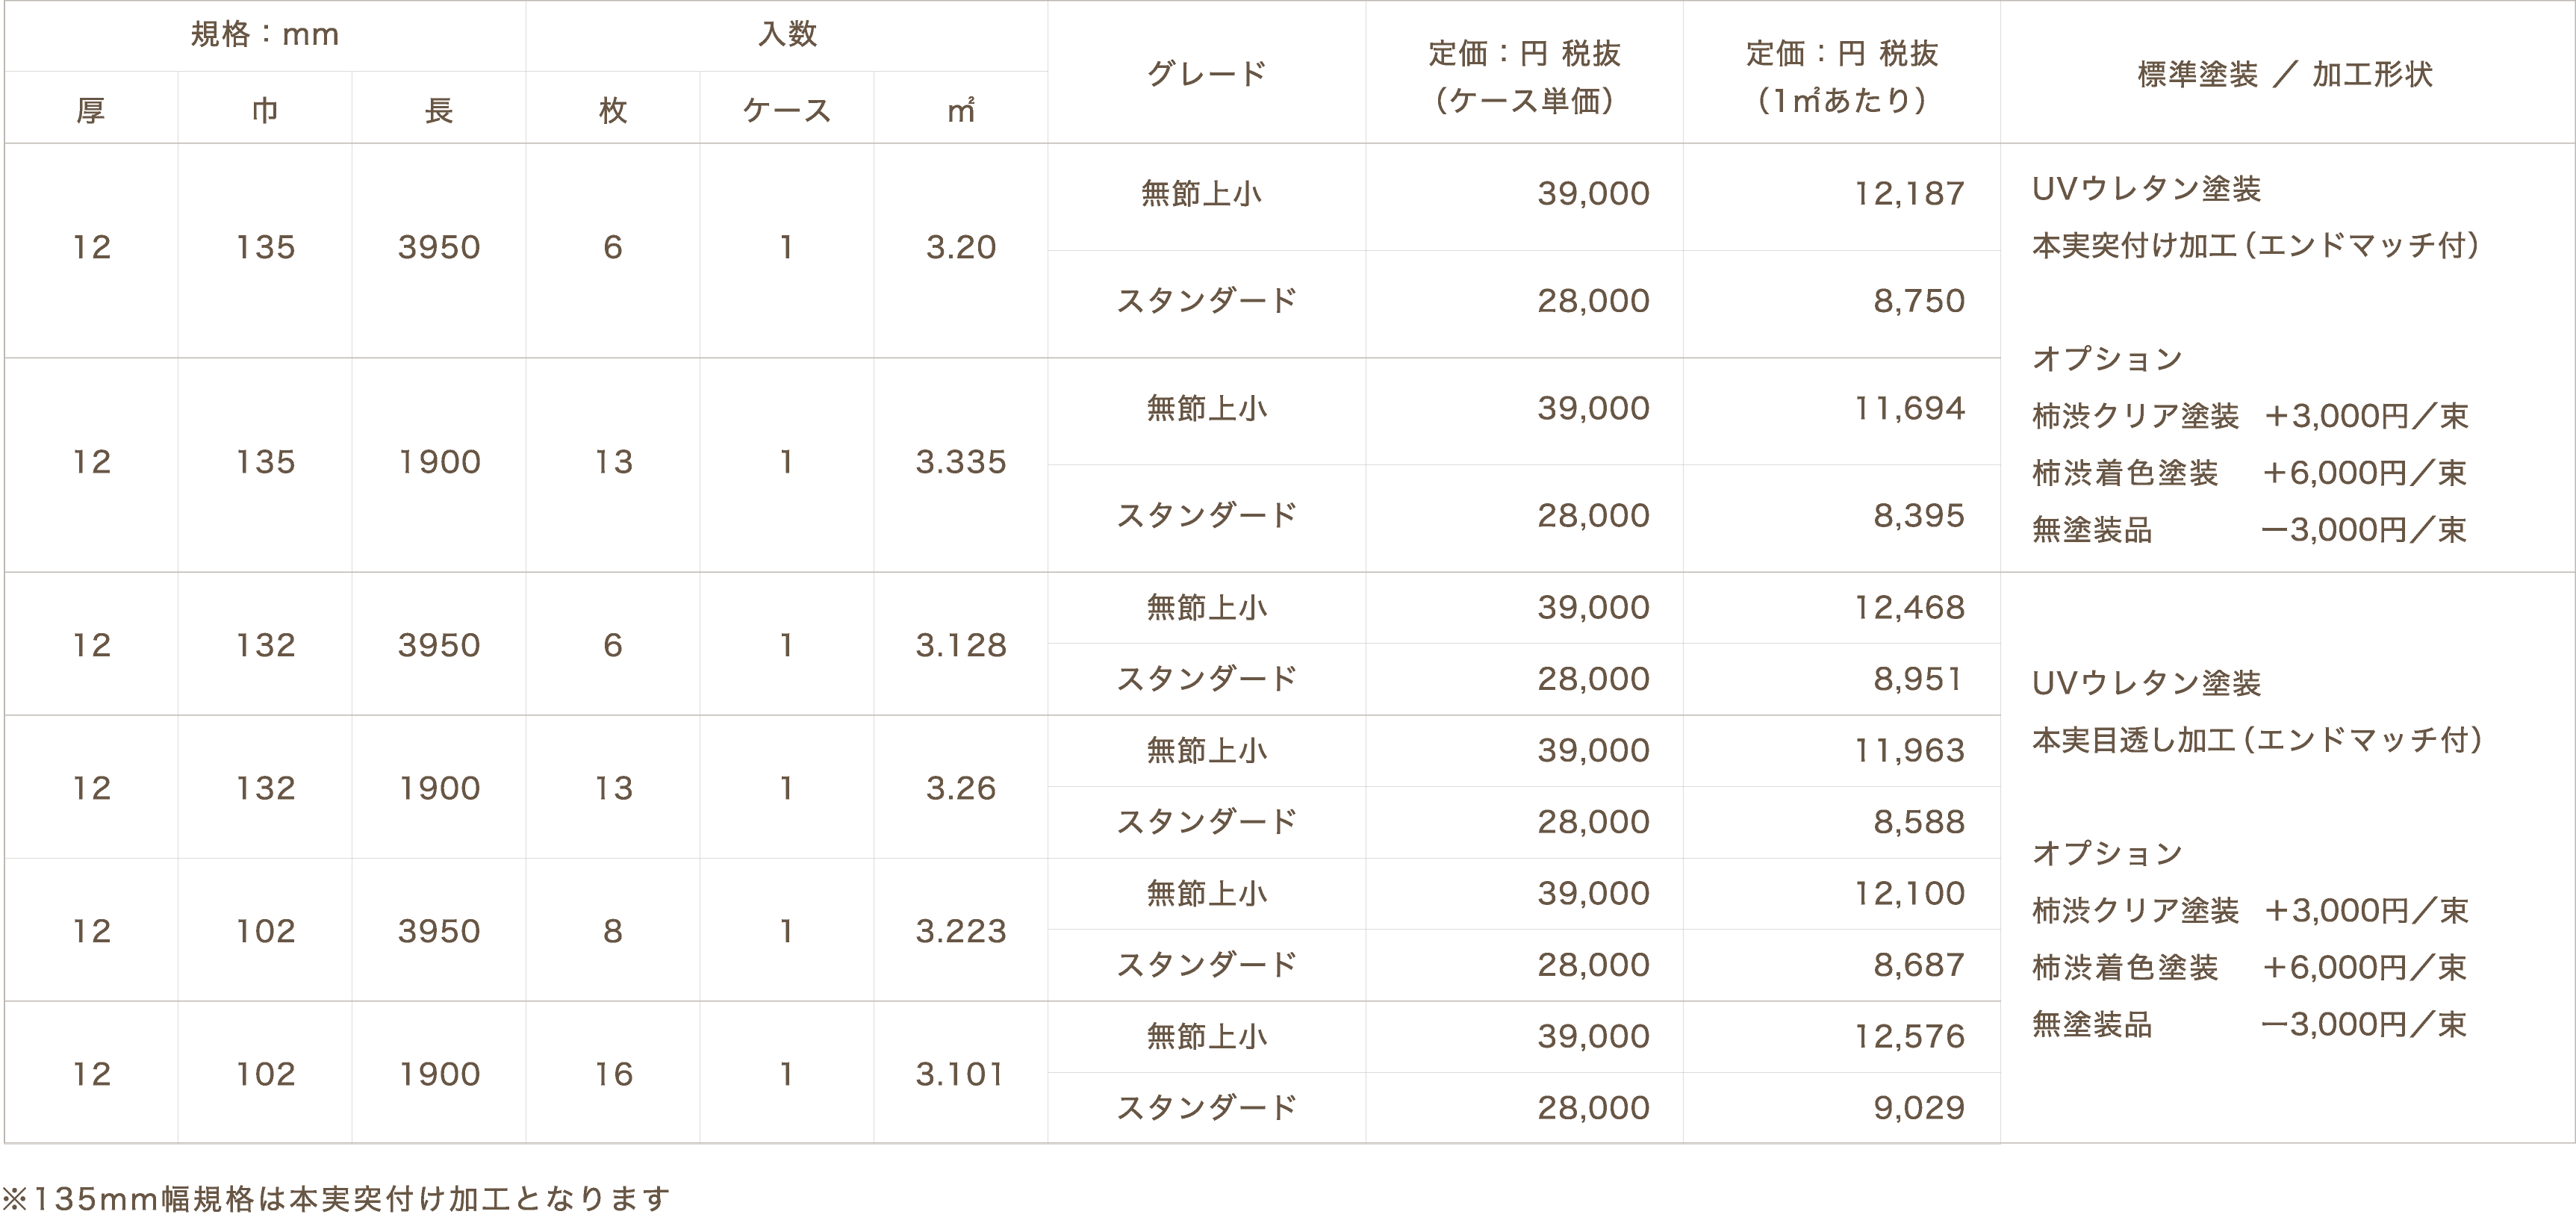Select the area value 3.128 cell

[x=960, y=646]
